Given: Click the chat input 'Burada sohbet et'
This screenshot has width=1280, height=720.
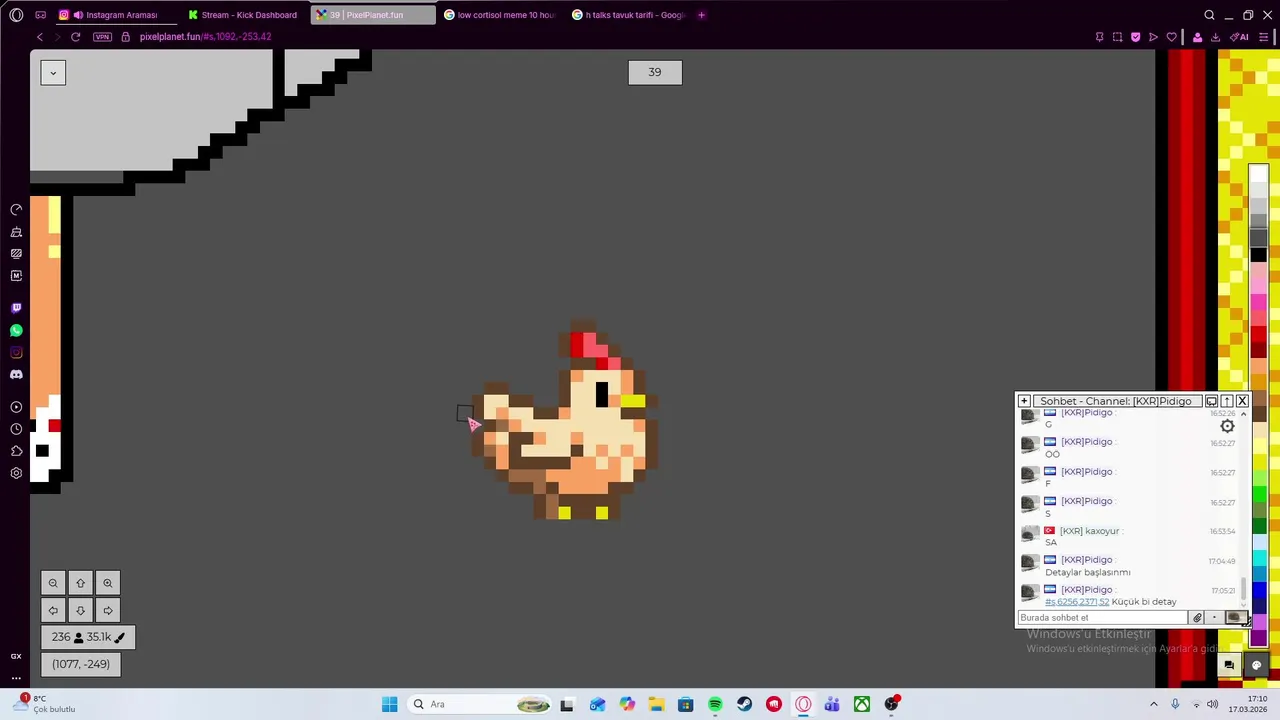Looking at the screenshot, I should point(1103,618).
